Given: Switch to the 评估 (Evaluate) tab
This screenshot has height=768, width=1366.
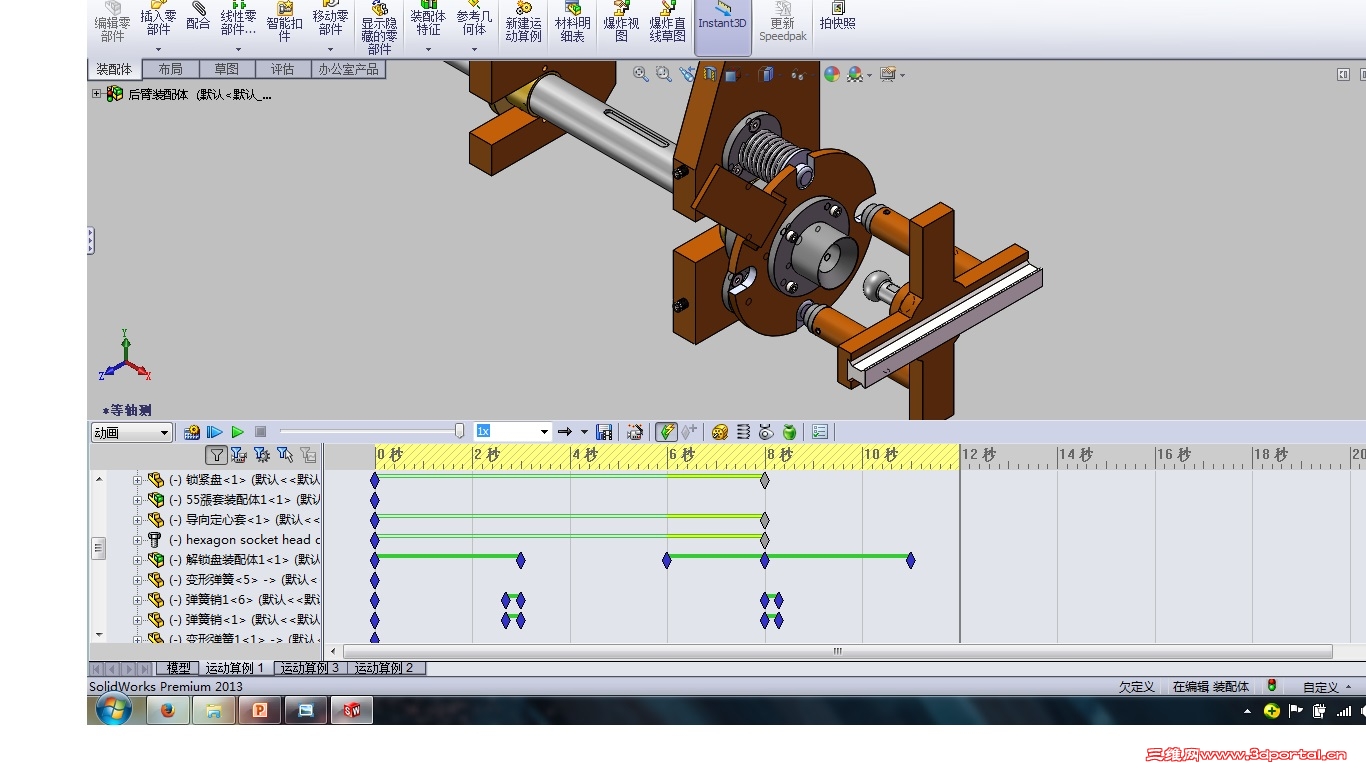Looking at the screenshot, I should [282, 69].
